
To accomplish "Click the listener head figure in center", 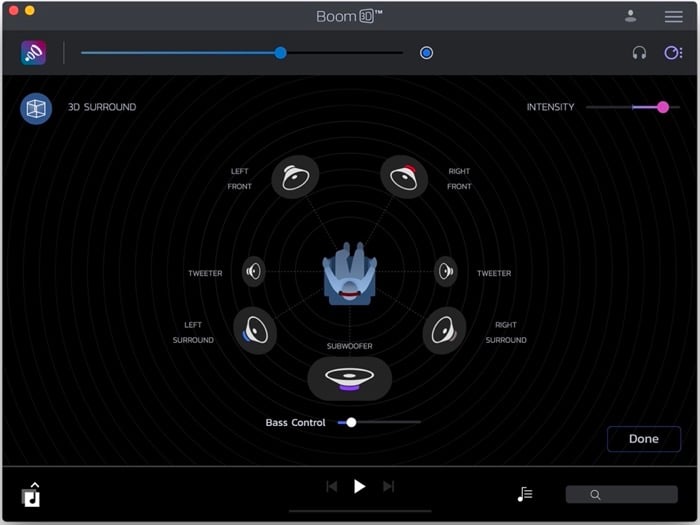I will pyautogui.click(x=350, y=274).
